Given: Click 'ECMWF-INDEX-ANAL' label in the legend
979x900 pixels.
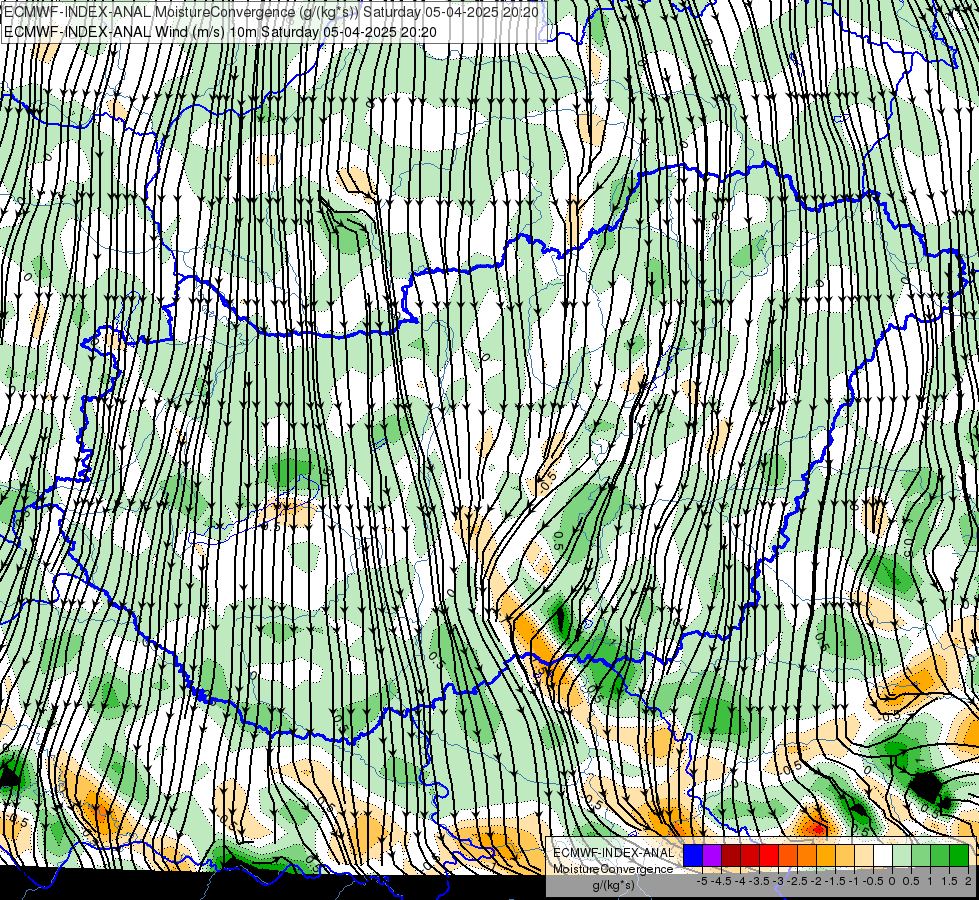Looking at the screenshot, I should click(613, 853).
